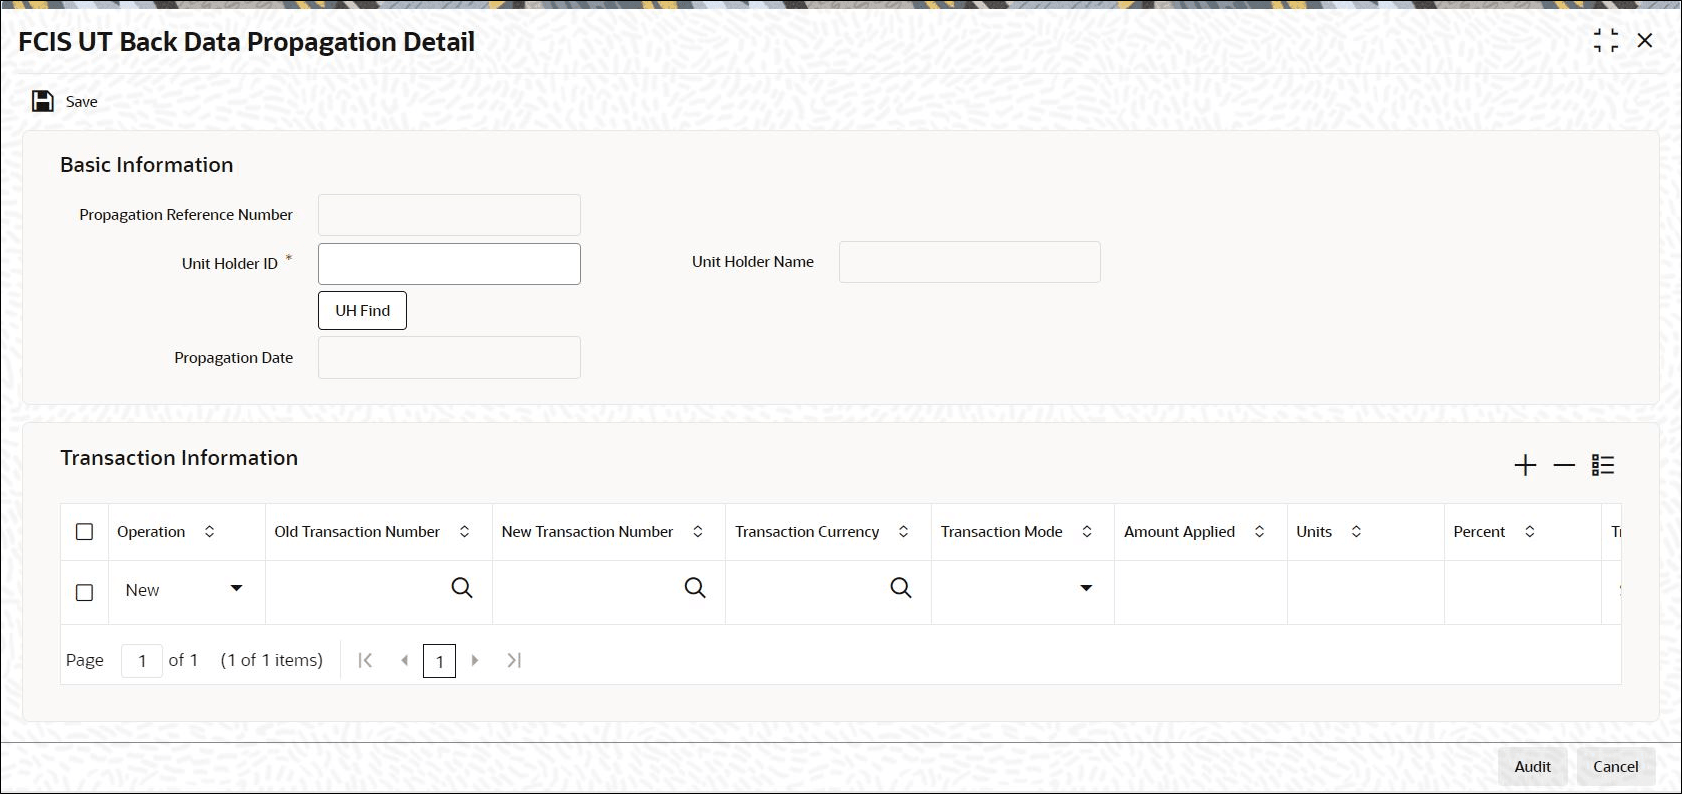Sort by Units column

tap(1356, 532)
